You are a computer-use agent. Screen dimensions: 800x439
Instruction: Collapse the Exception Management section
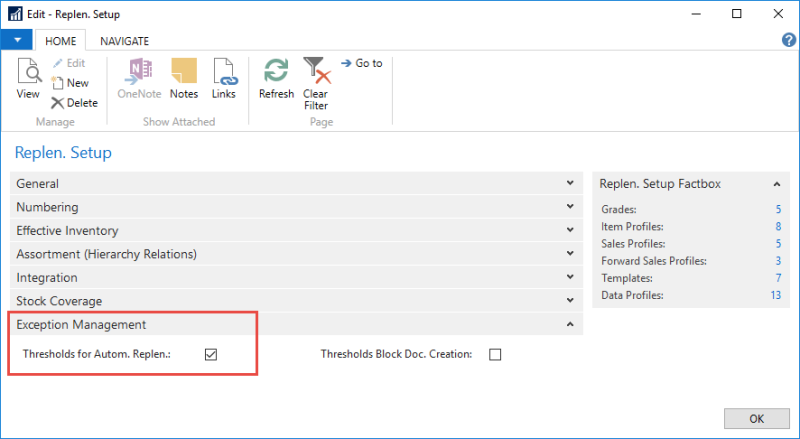(570, 325)
